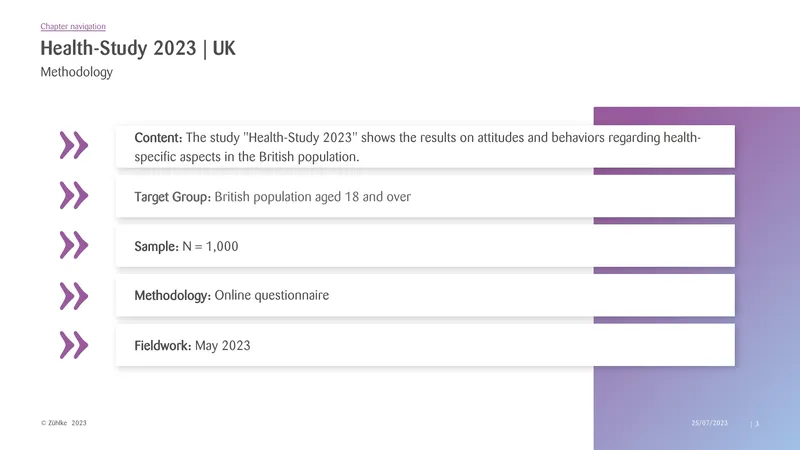800x450 pixels.
Task: Click the 25/07/2023 date in footer
Action: [x=710, y=423]
